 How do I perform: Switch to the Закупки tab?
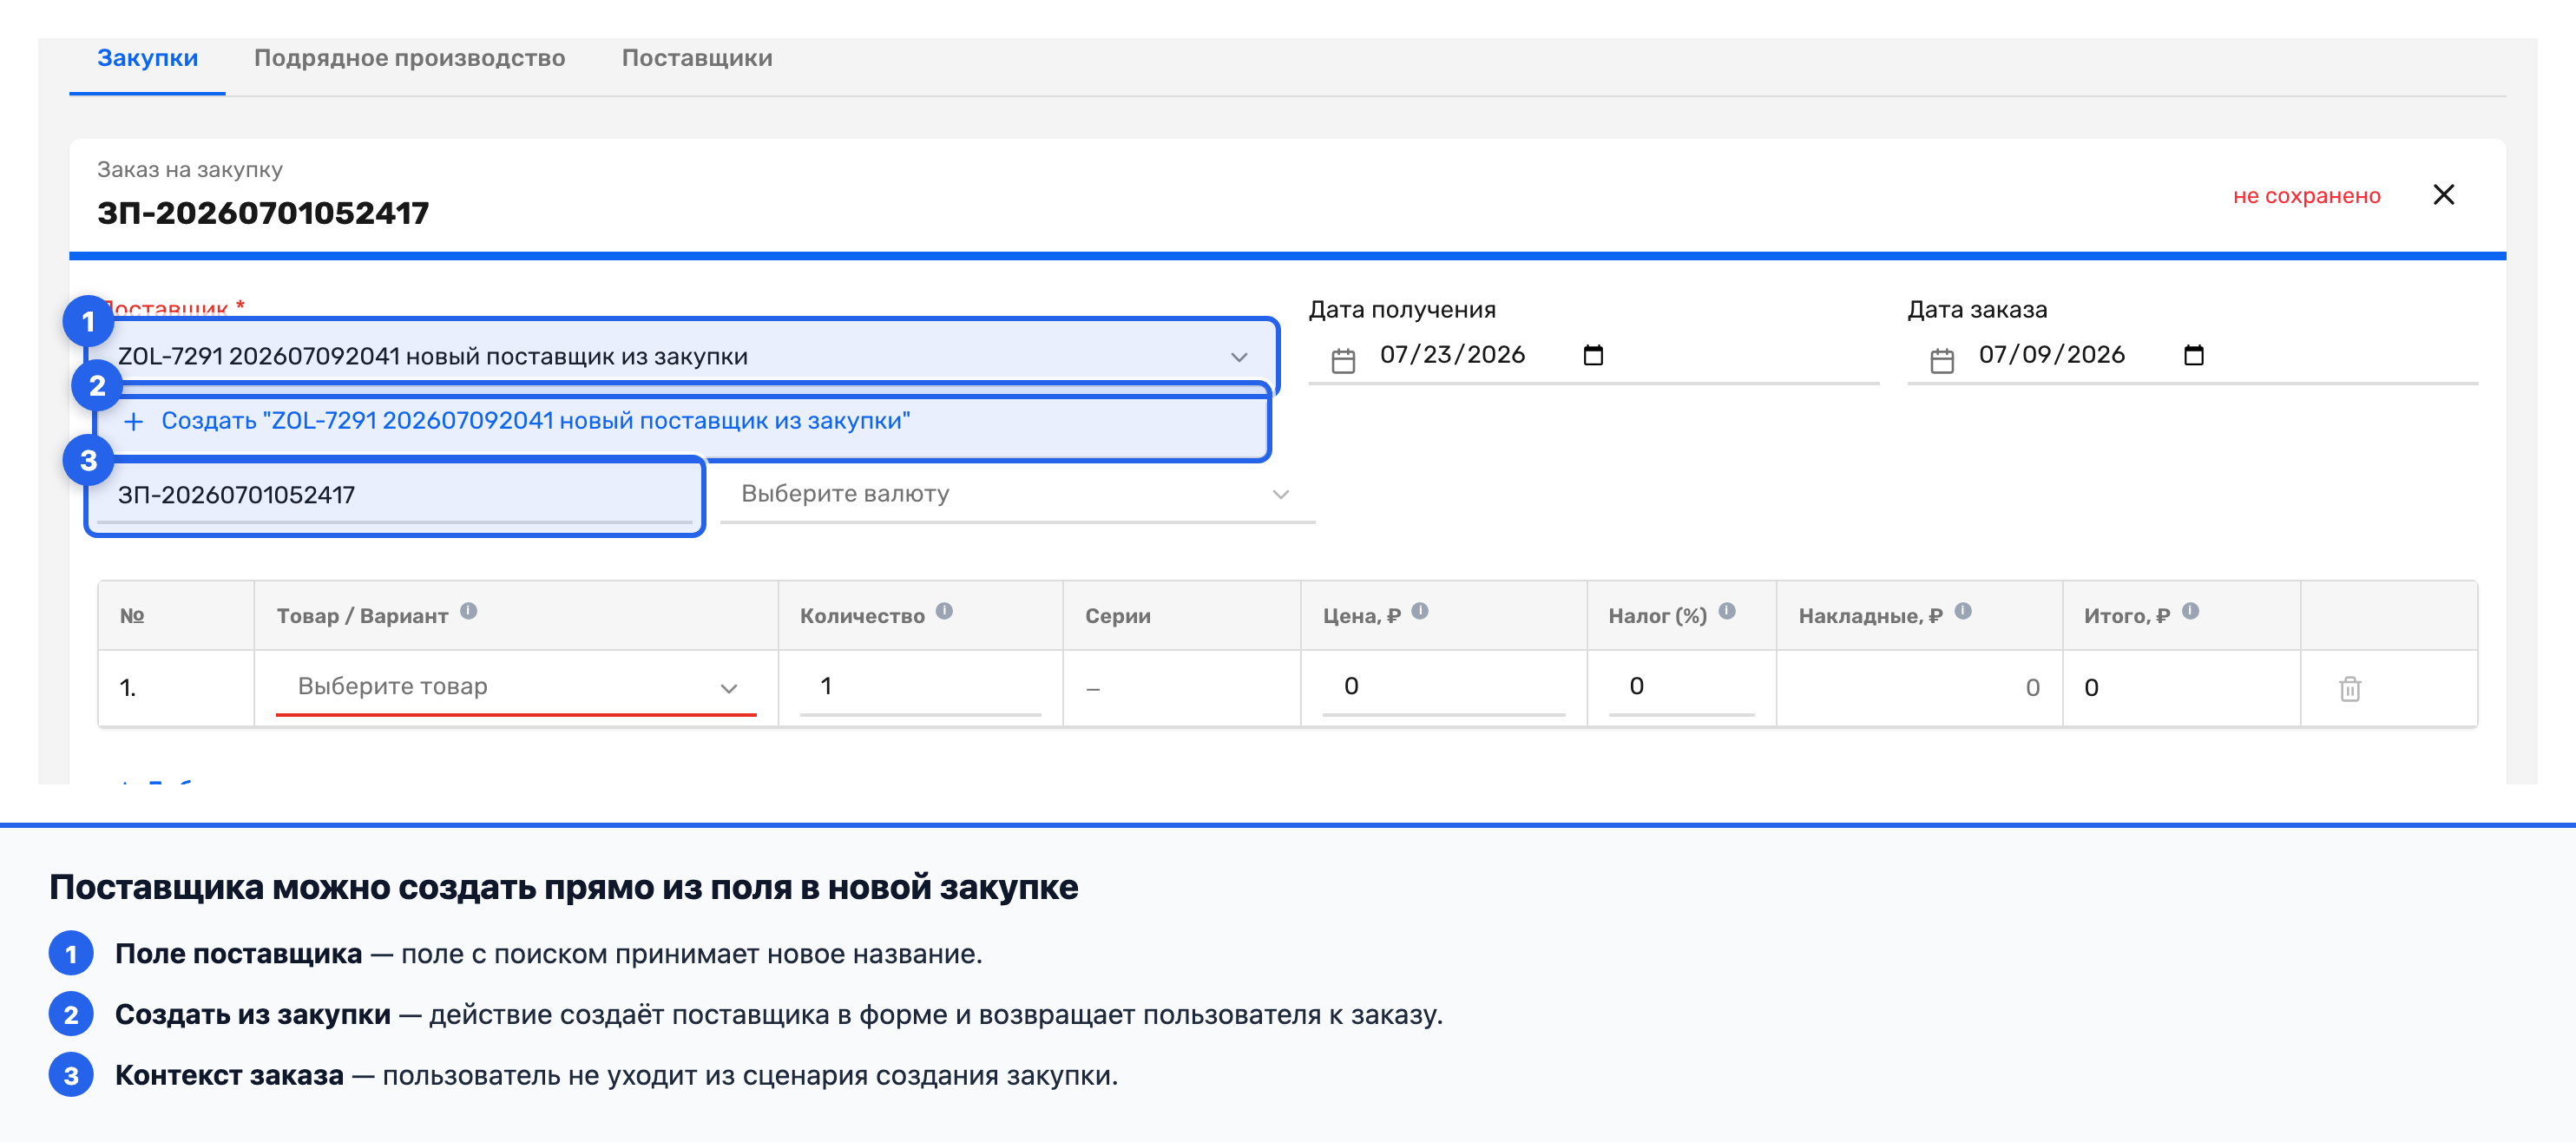(147, 58)
